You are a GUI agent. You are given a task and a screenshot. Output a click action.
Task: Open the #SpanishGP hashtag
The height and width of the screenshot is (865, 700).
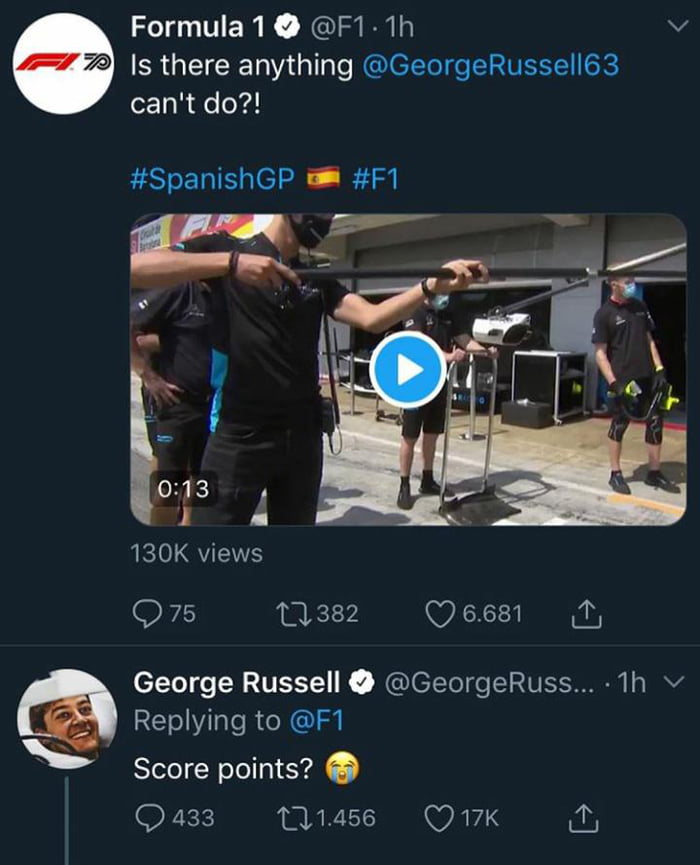[x=213, y=180]
